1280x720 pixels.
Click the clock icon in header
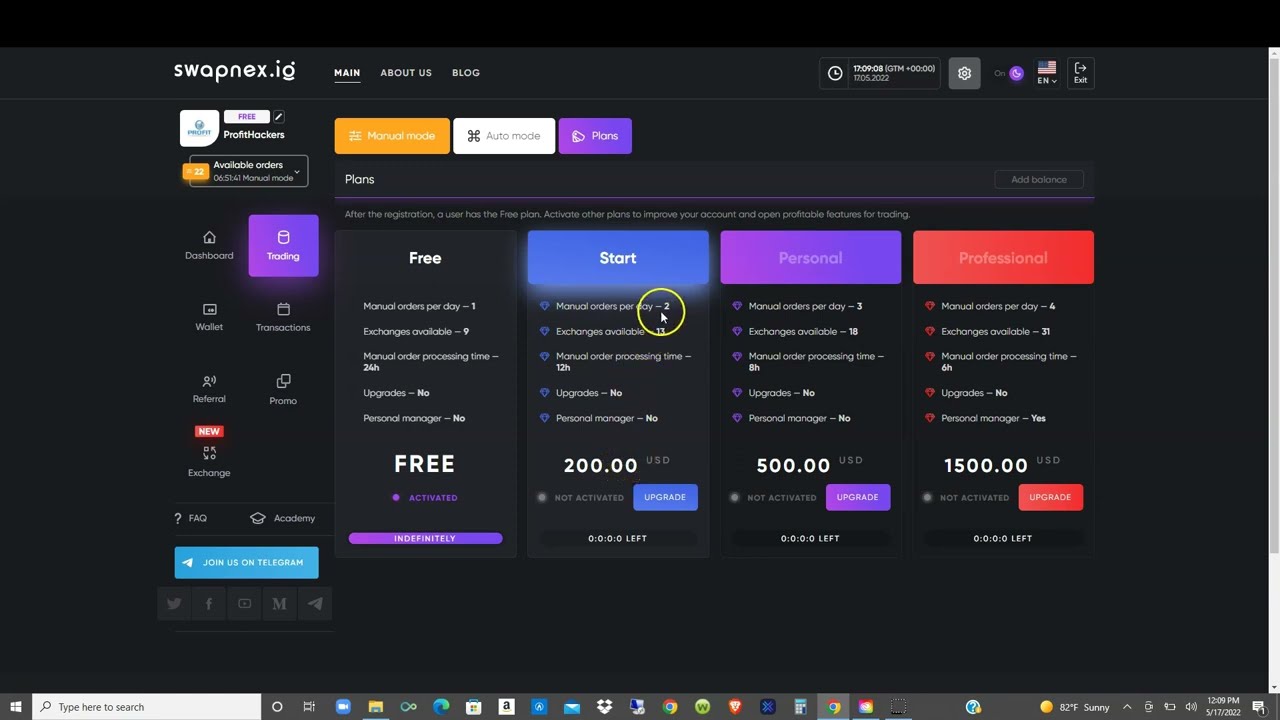[835, 73]
